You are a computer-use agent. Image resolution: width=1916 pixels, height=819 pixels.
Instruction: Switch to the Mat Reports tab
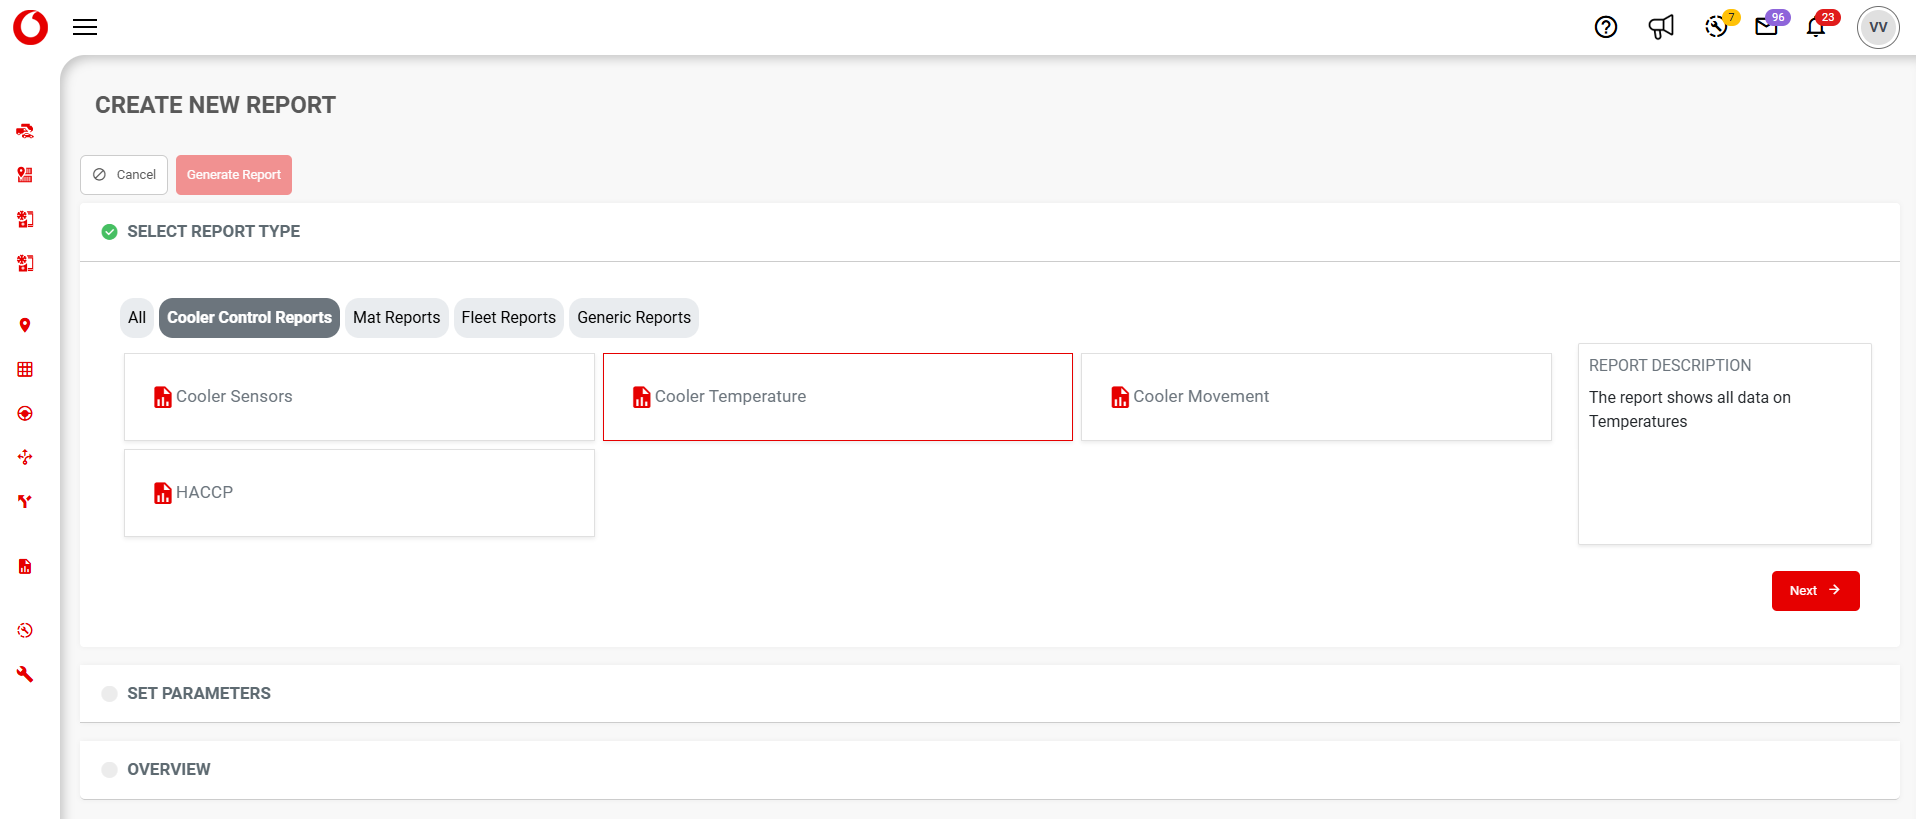(x=396, y=318)
